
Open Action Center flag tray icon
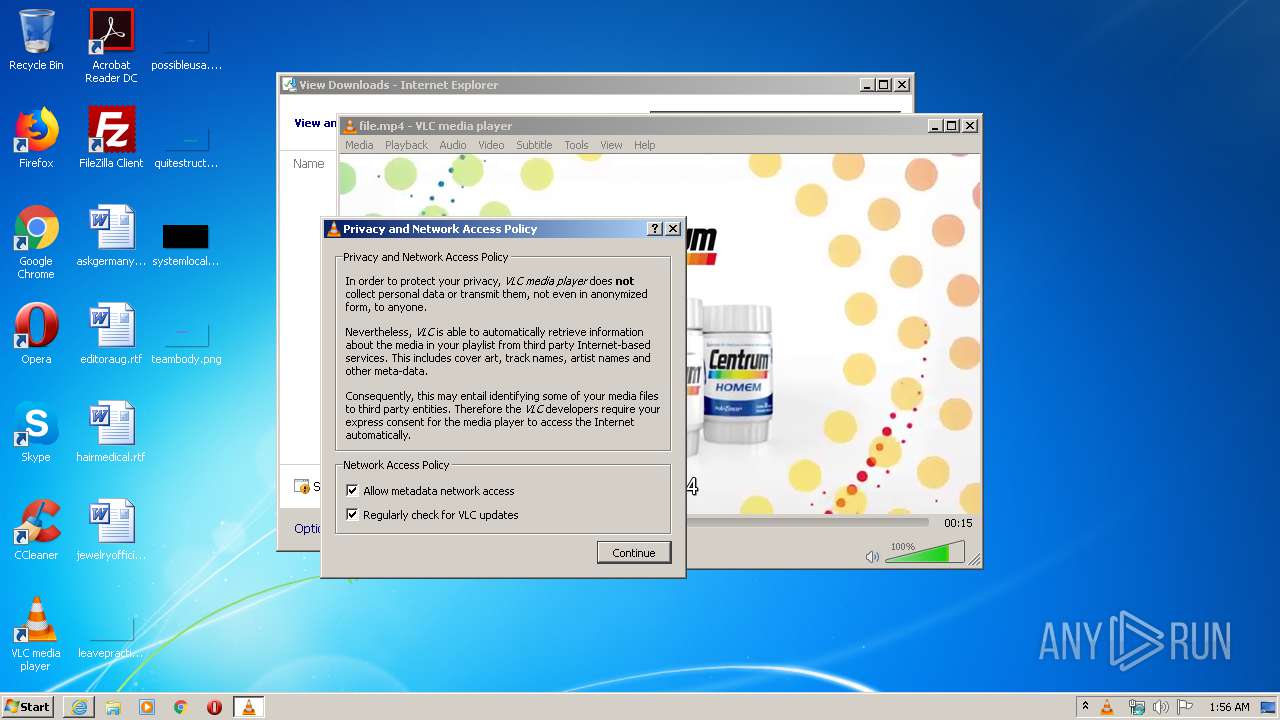[1185, 707]
